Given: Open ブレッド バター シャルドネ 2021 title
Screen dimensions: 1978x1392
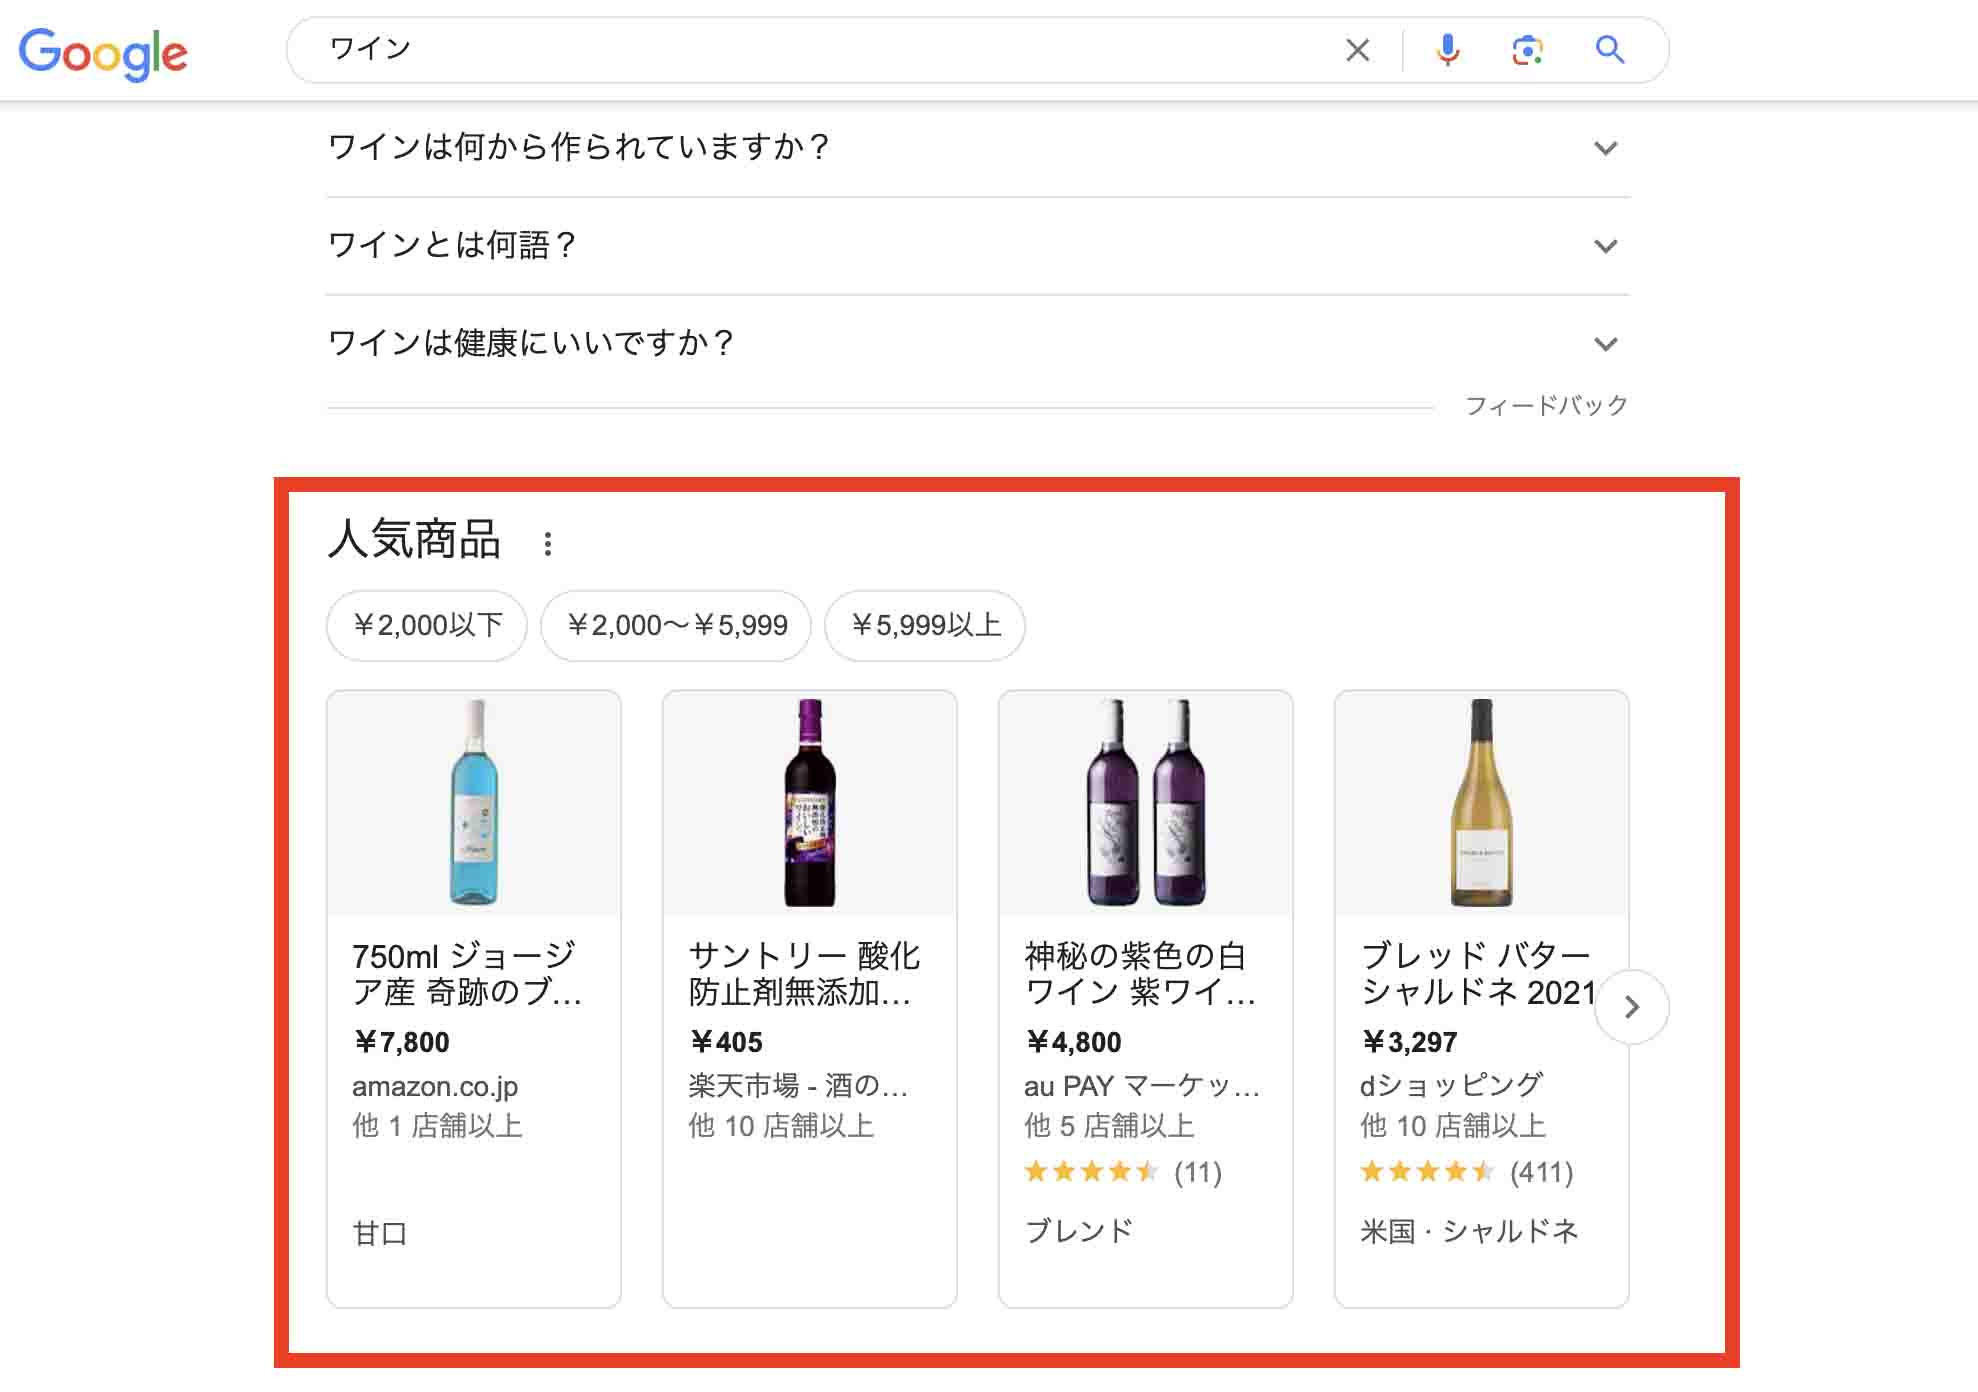Looking at the screenshot, I should (1478, 973).
